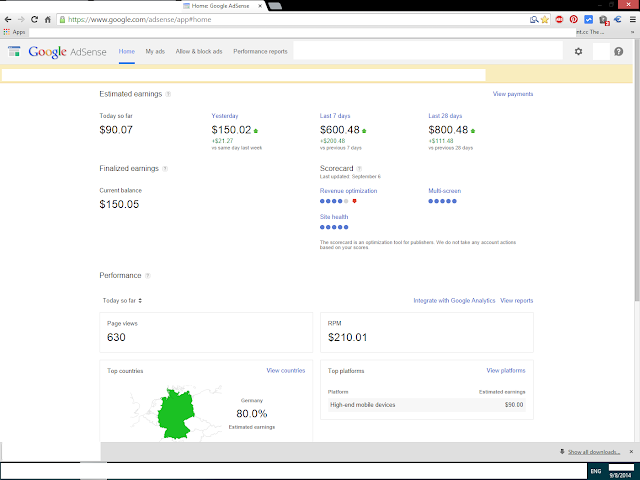Bookmark this page with the star icon

pos(544,19)
